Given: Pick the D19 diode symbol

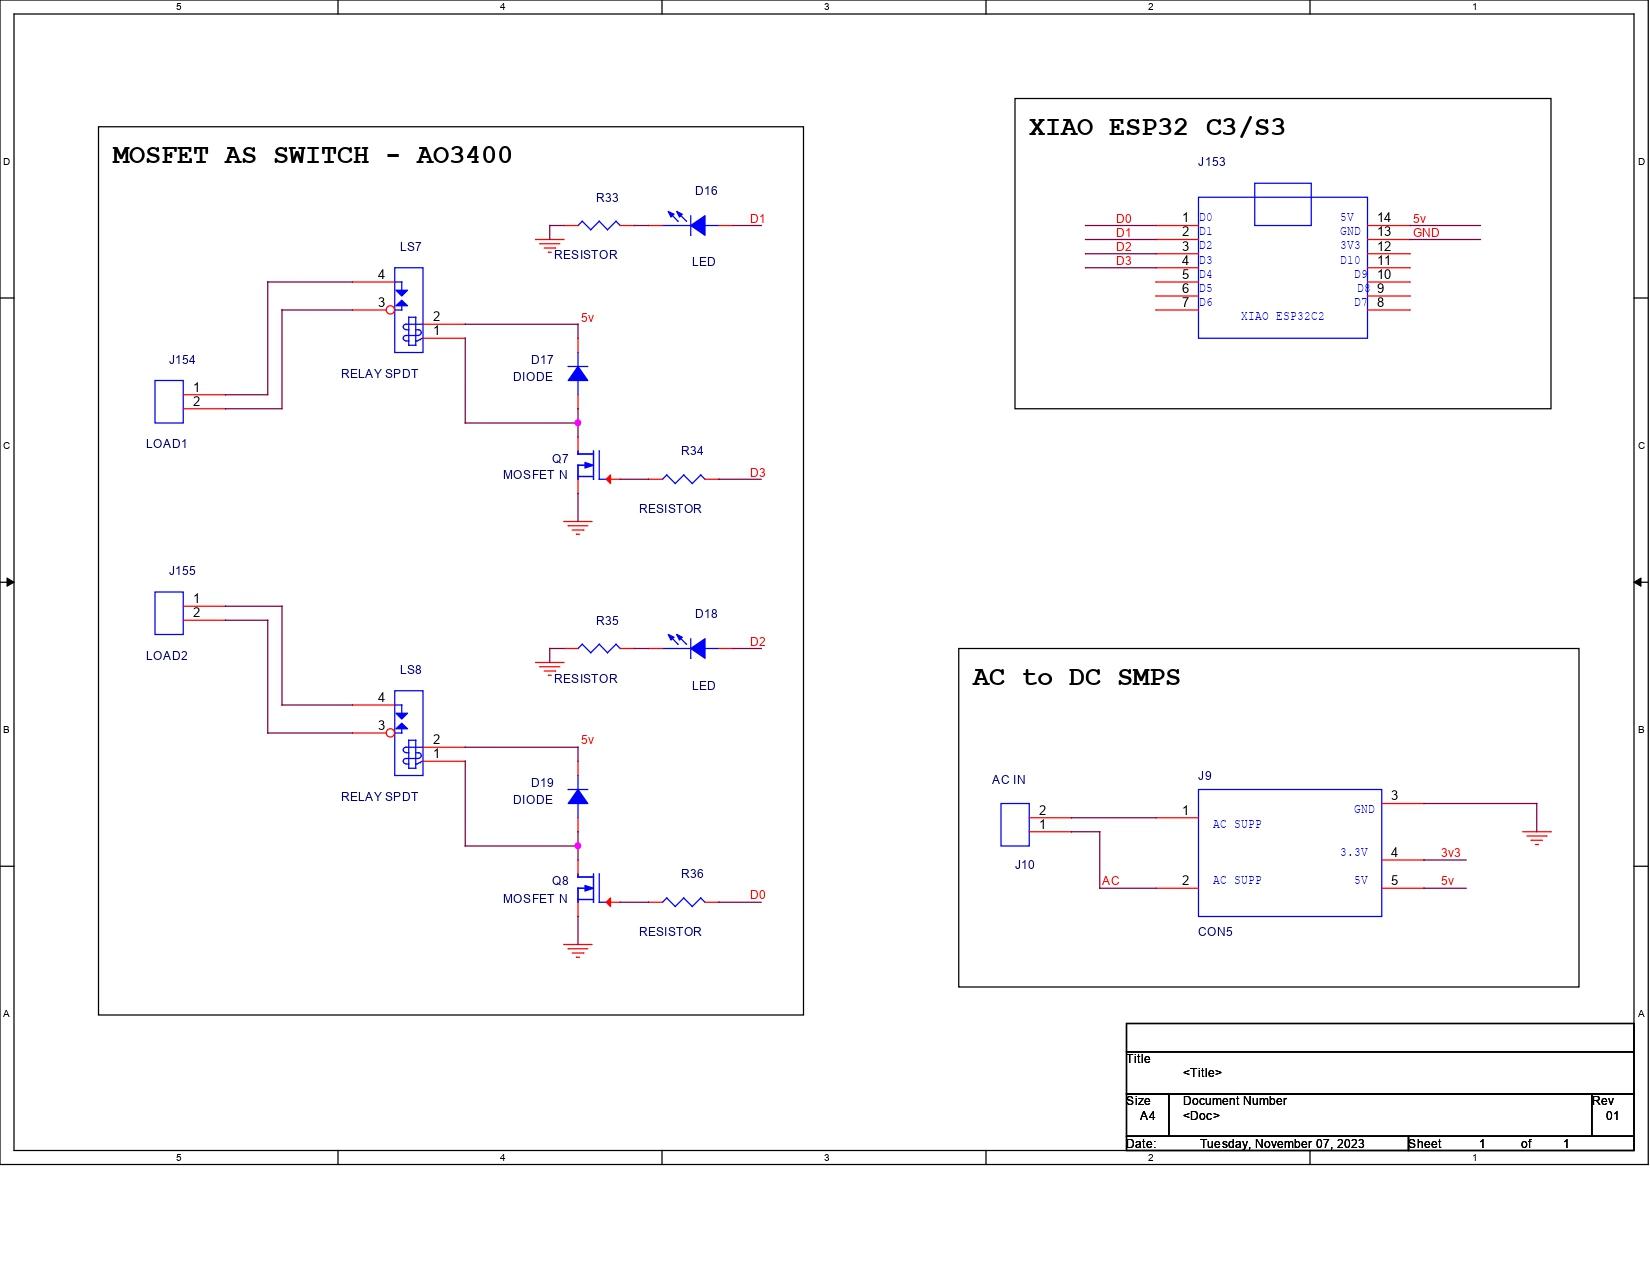Looking at the screenshot, I should point(578,796).
